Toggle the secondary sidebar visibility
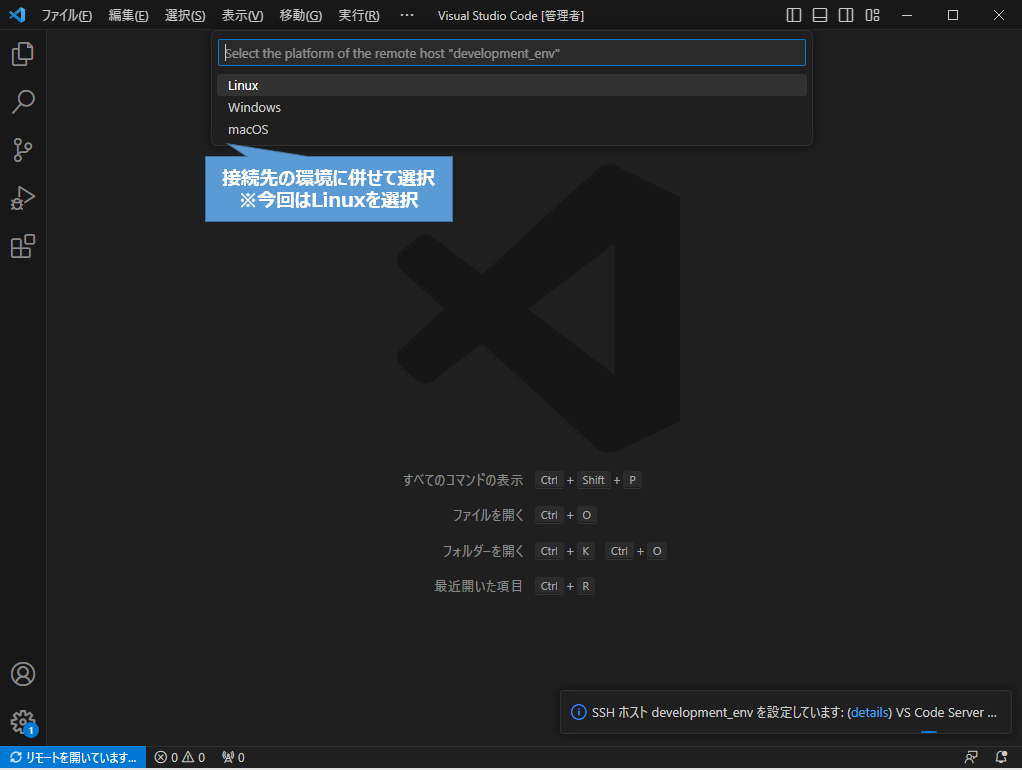Screen dimensions: 1022x770 coord(845,15)
